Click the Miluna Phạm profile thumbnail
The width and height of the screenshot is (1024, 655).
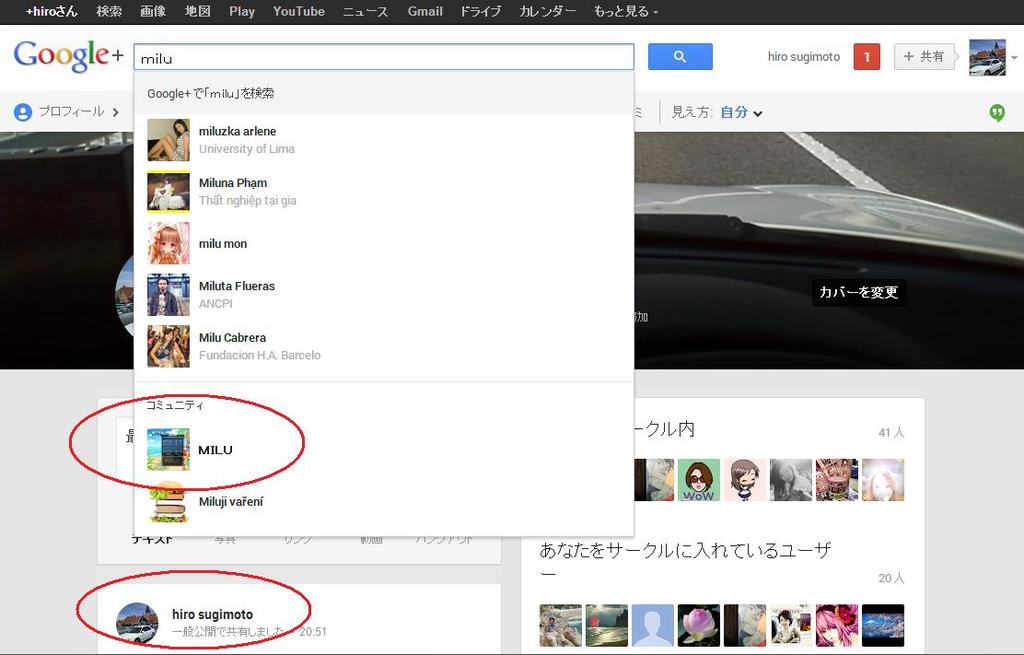coord(168,191)
